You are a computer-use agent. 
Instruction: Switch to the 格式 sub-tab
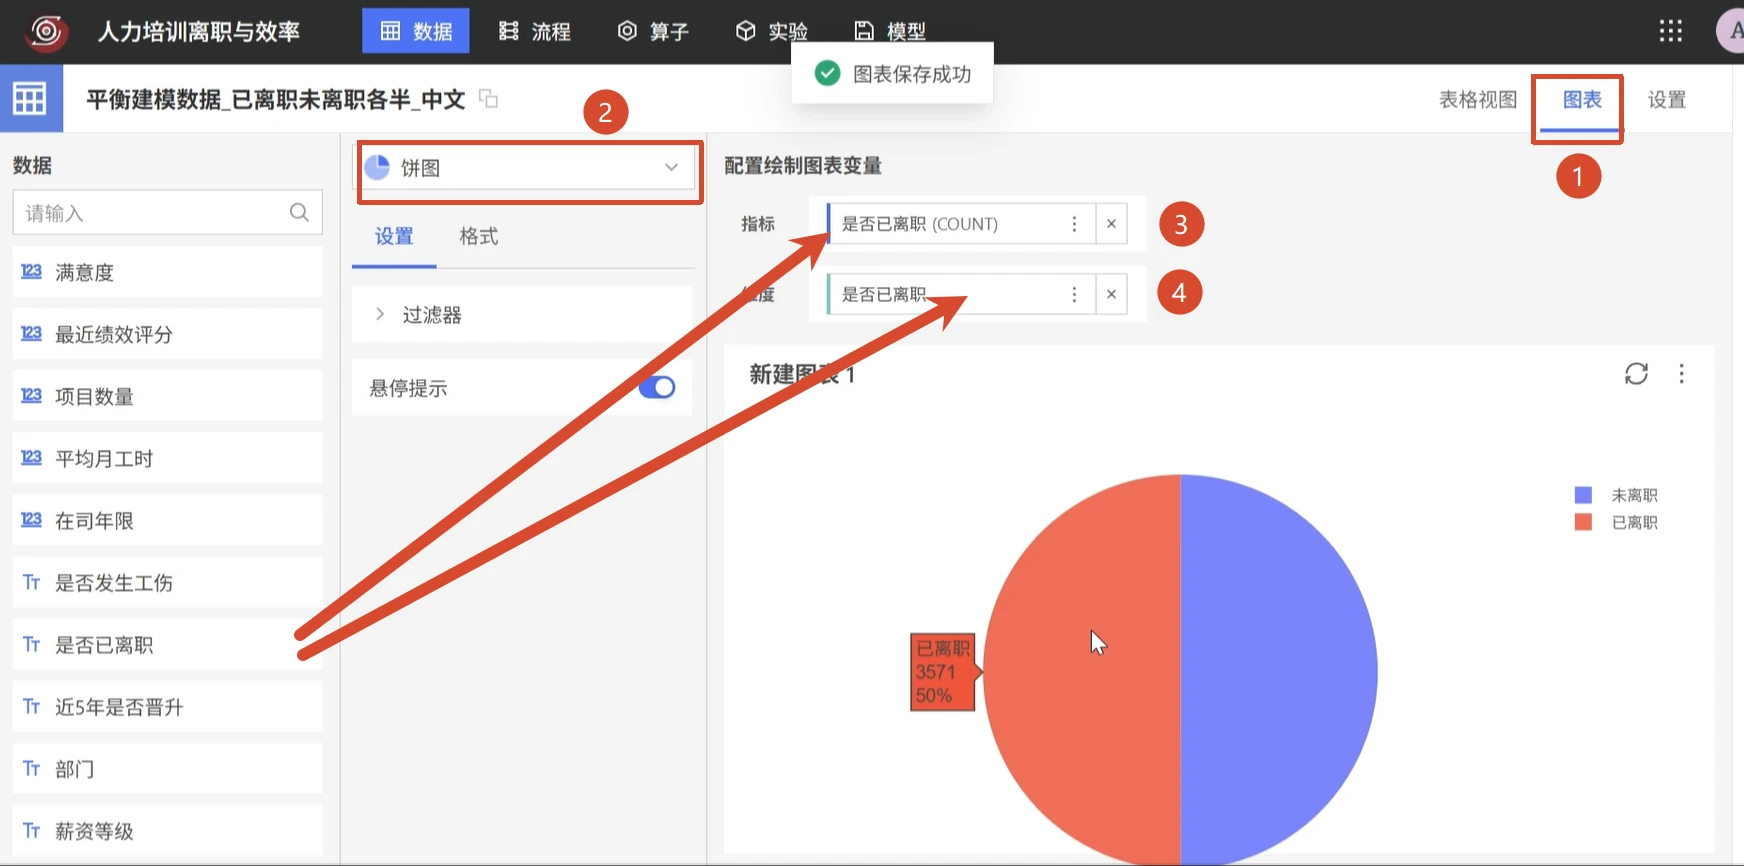478,237
